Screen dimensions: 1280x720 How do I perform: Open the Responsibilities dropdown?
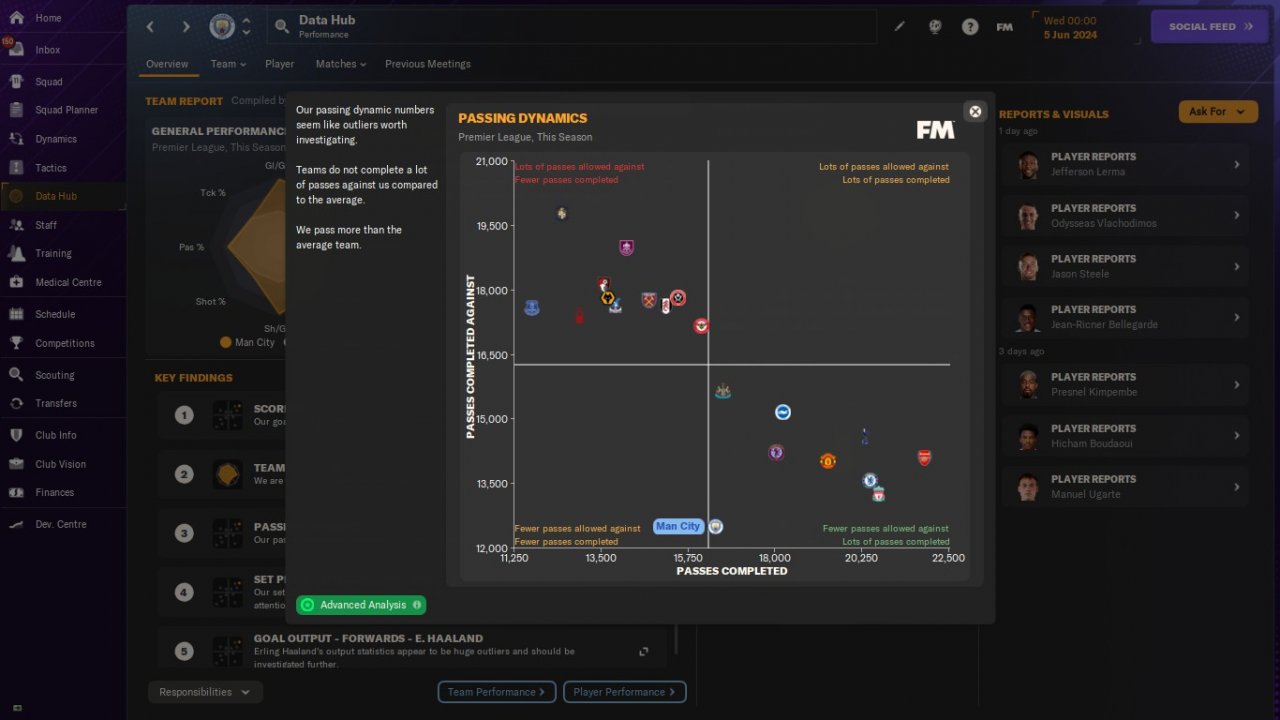[205, 692]
